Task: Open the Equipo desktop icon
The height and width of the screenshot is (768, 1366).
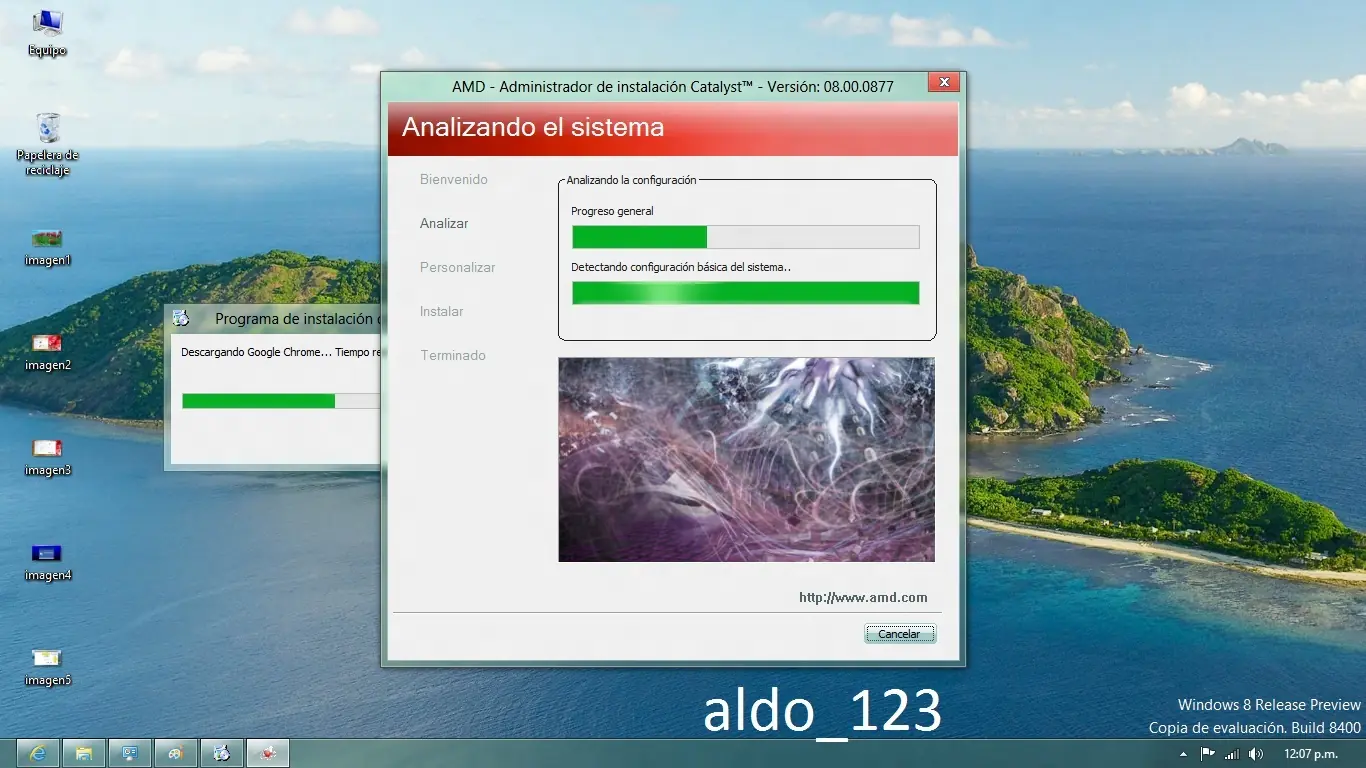Action: click(47, 32)
